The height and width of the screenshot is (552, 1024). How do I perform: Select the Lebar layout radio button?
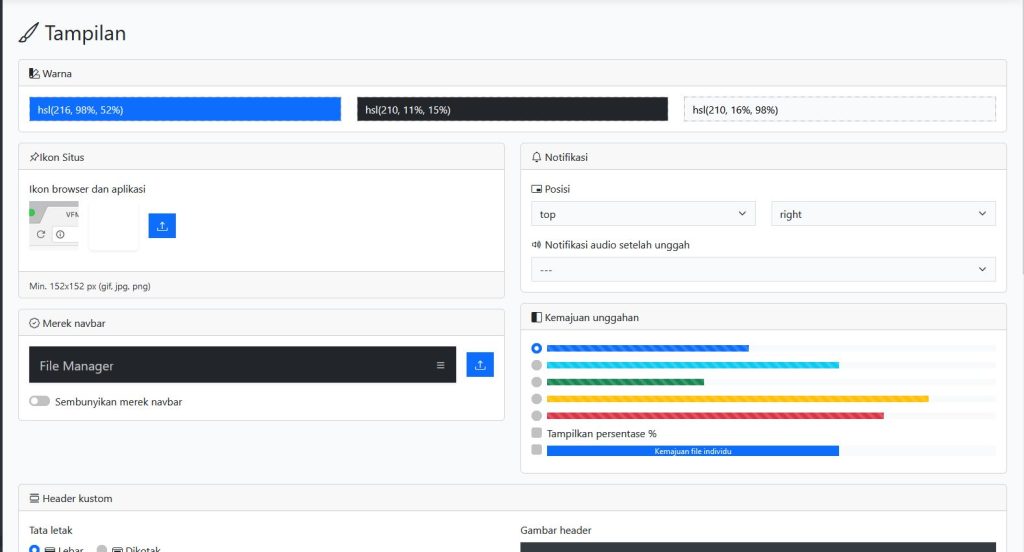coord(35,549)
